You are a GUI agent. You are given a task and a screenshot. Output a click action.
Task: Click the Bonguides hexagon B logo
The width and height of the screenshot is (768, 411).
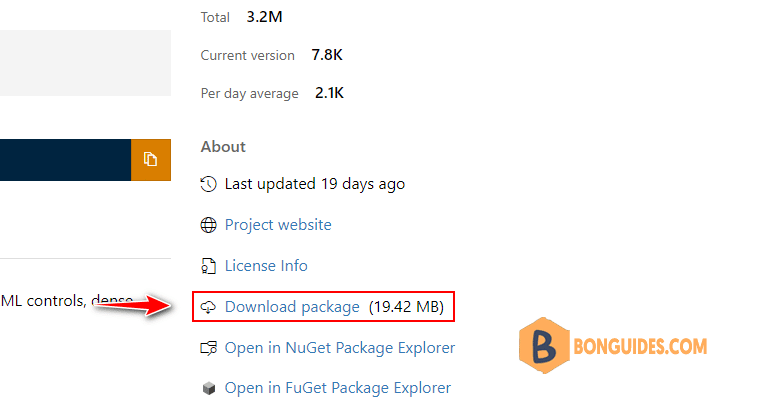pos(544,345)
